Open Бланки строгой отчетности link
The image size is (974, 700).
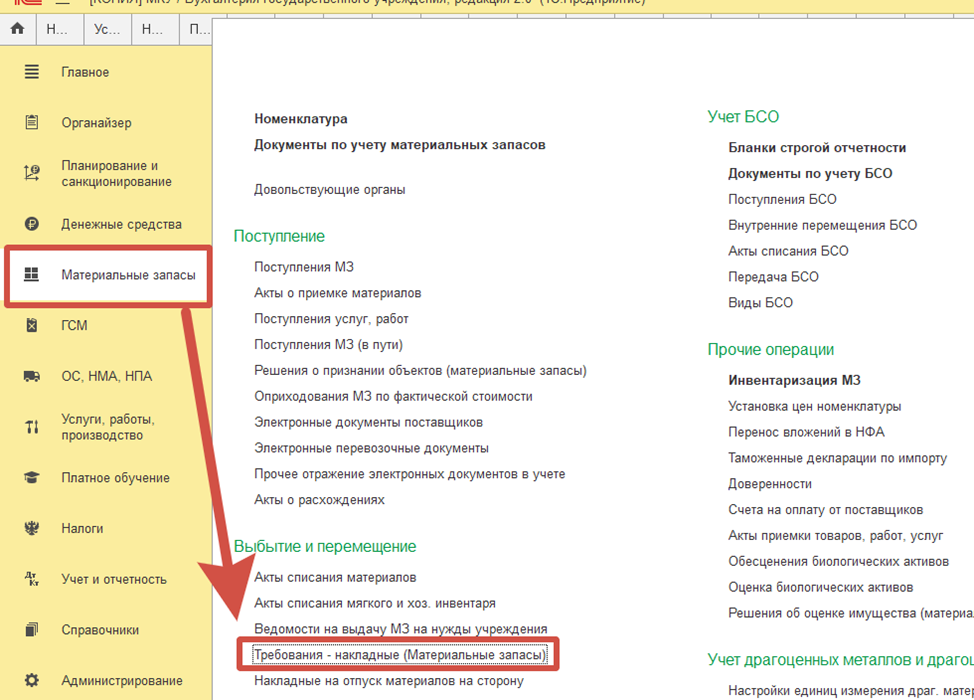pos(817,148)
